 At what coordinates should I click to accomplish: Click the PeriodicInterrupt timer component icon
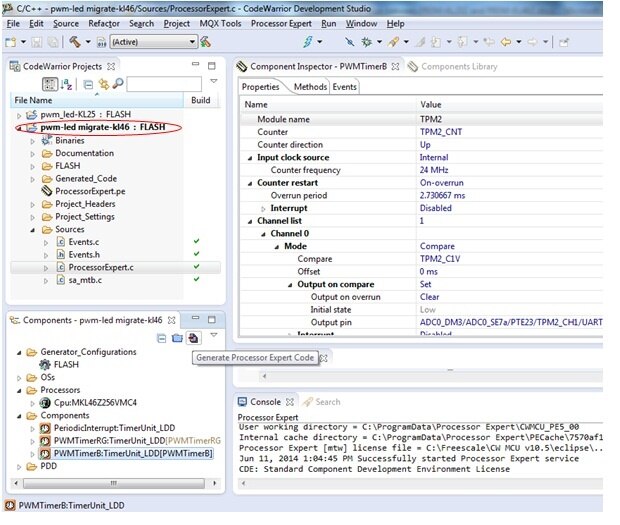click(45, 428)
